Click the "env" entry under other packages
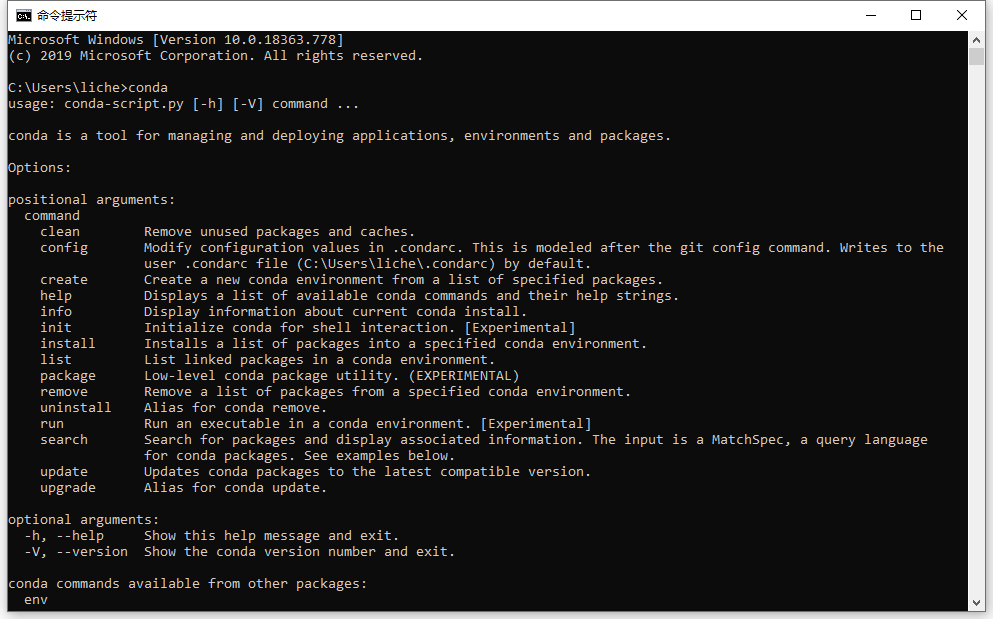Screen dimensions: 993x619 pos(36,600)
